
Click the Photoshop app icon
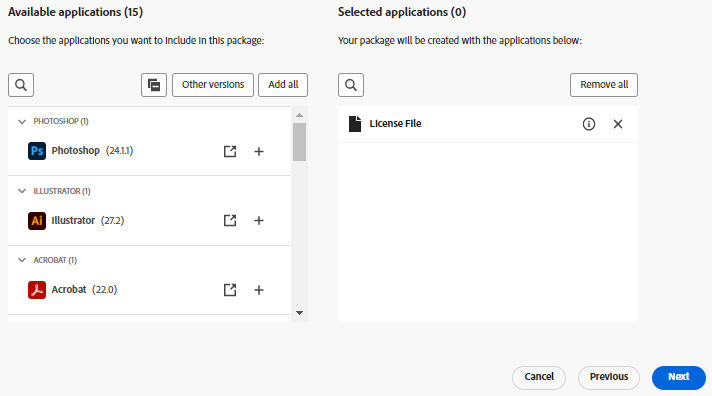37,151
